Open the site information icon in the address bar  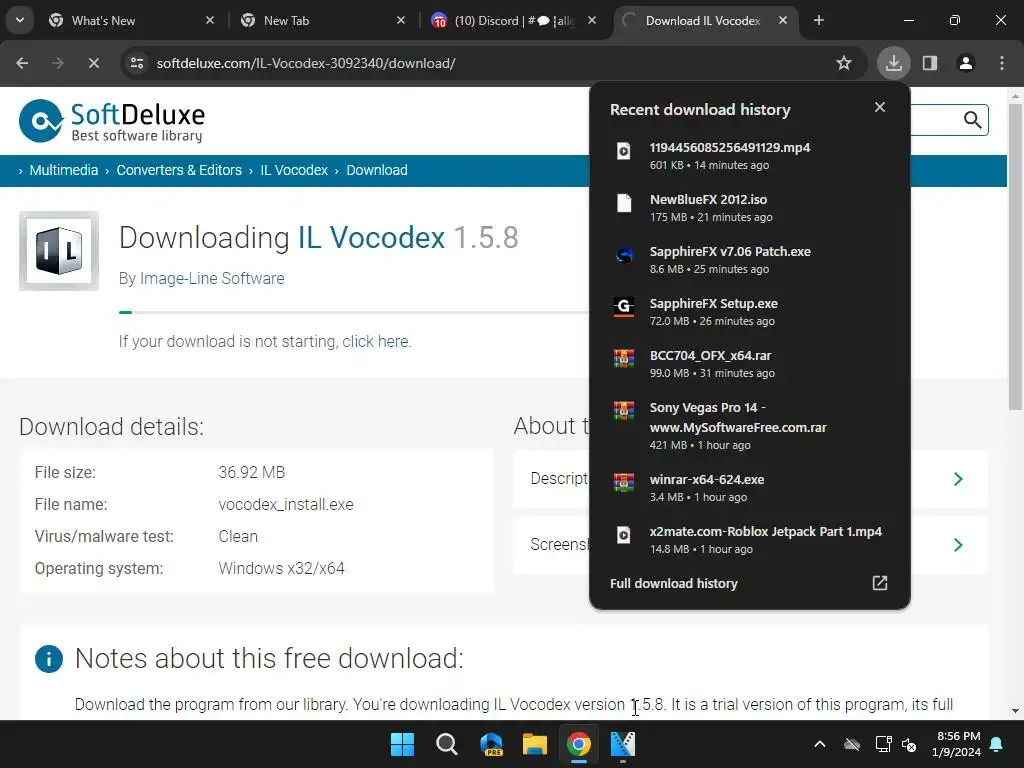tap(137, 63)
